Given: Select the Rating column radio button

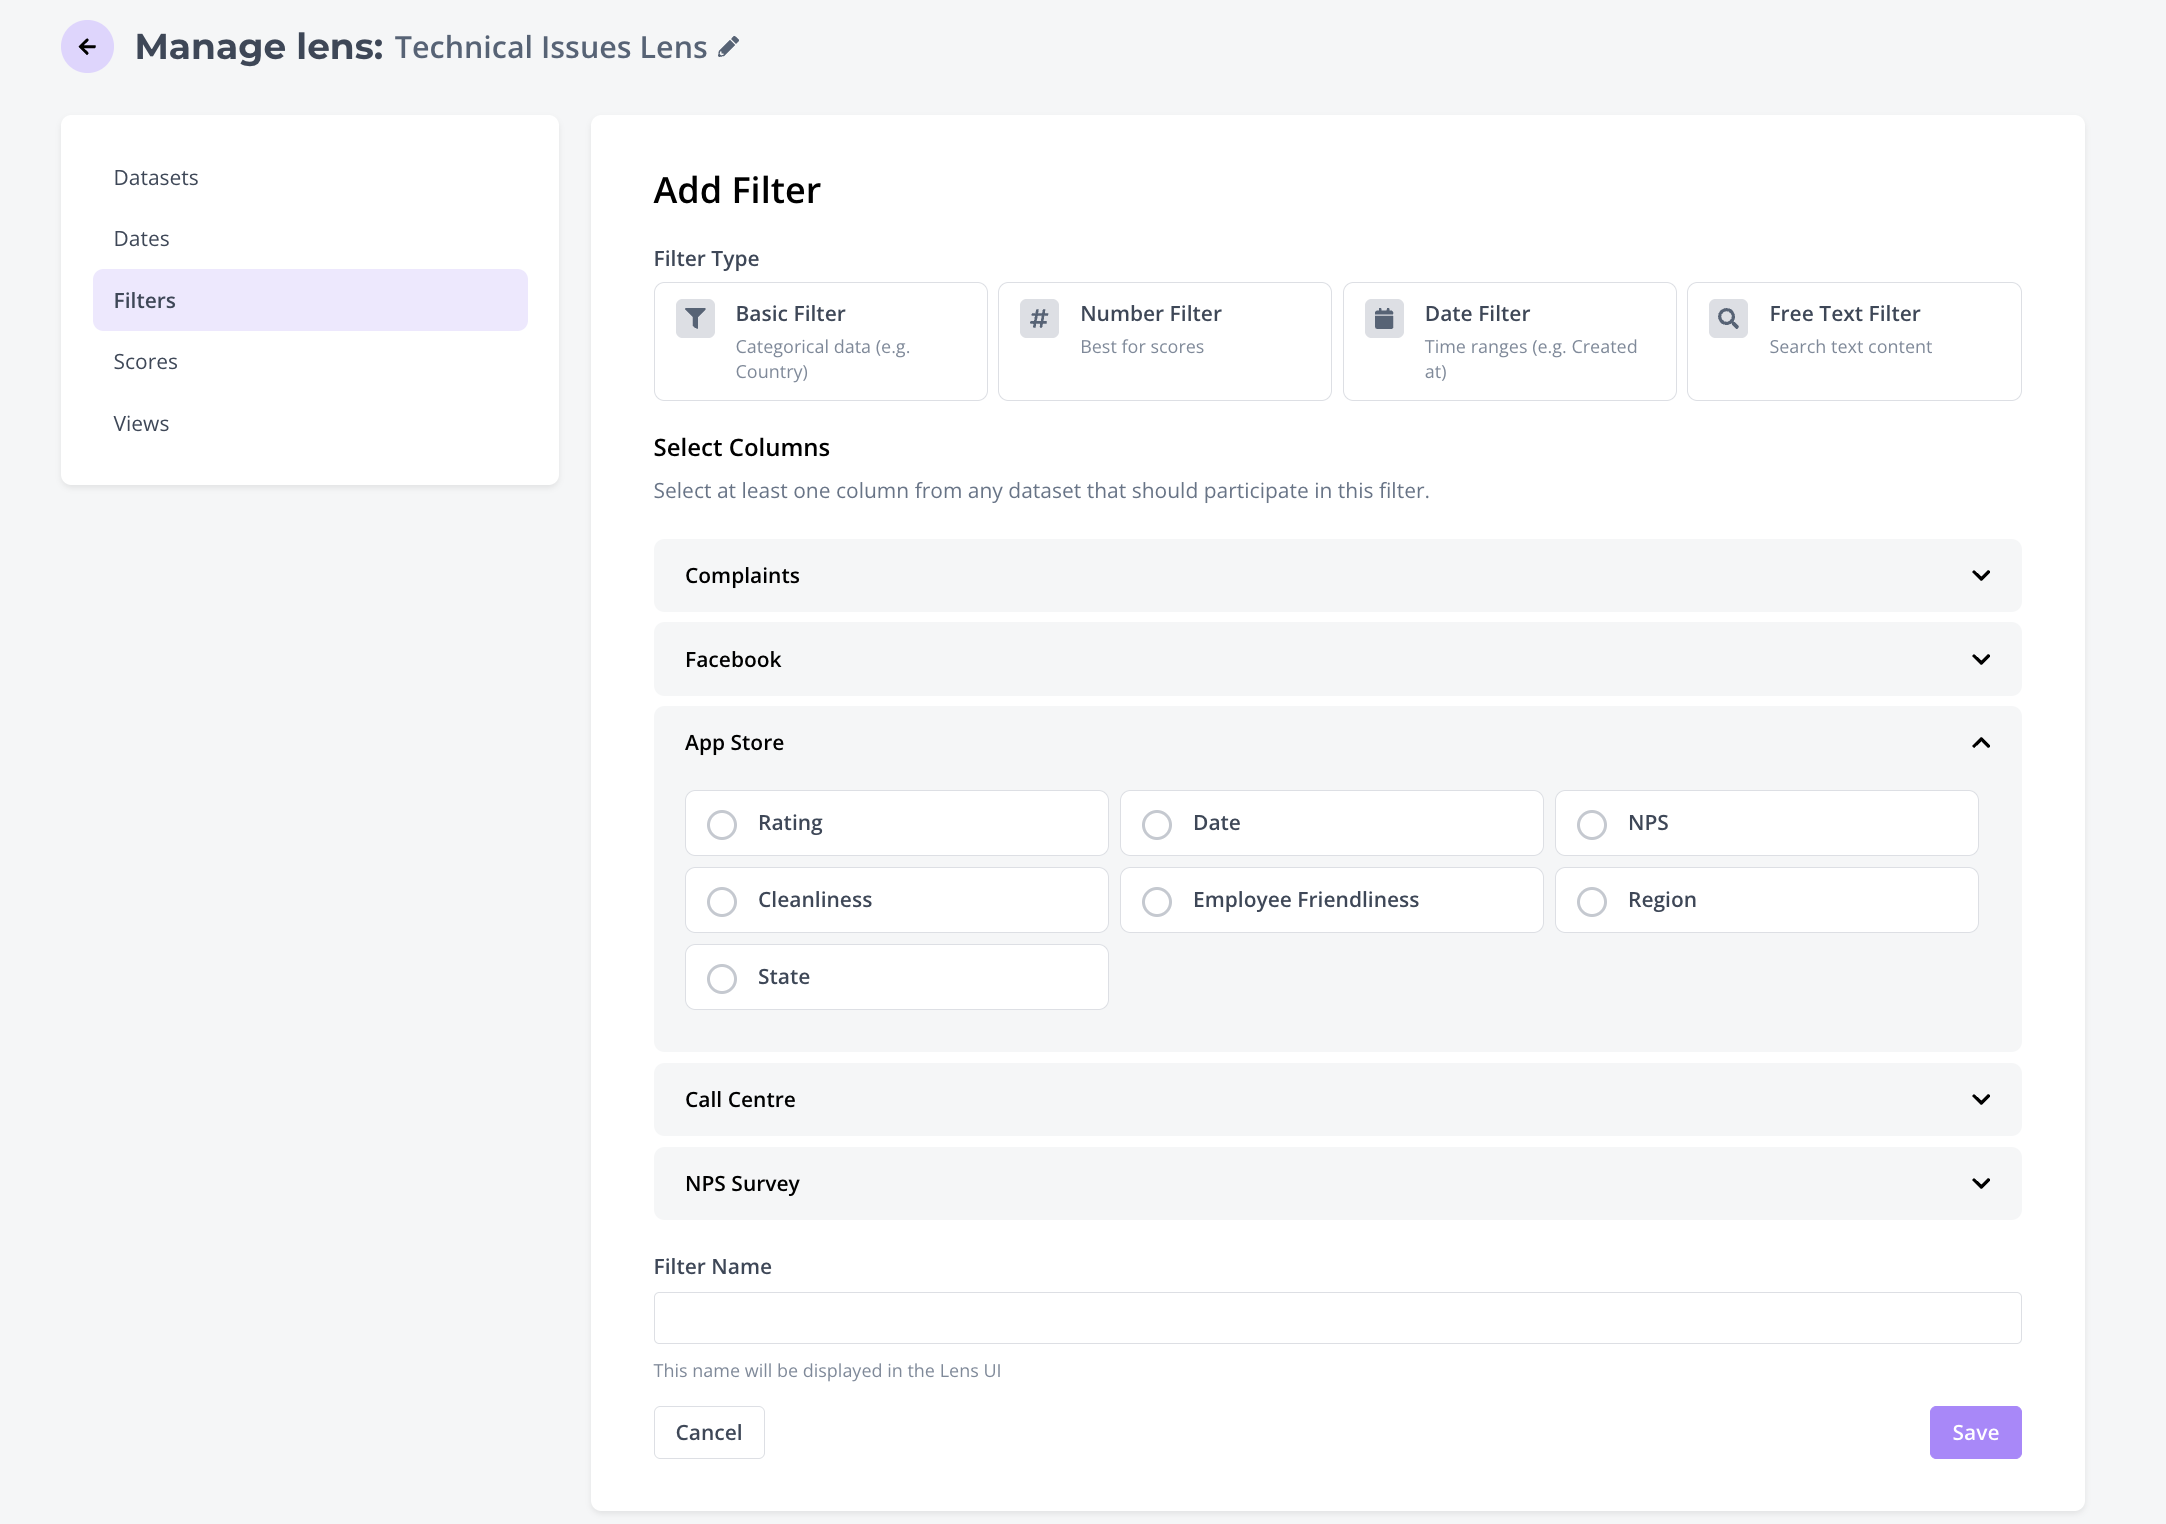Looking at the screenshot, I should tap(722, 824).
